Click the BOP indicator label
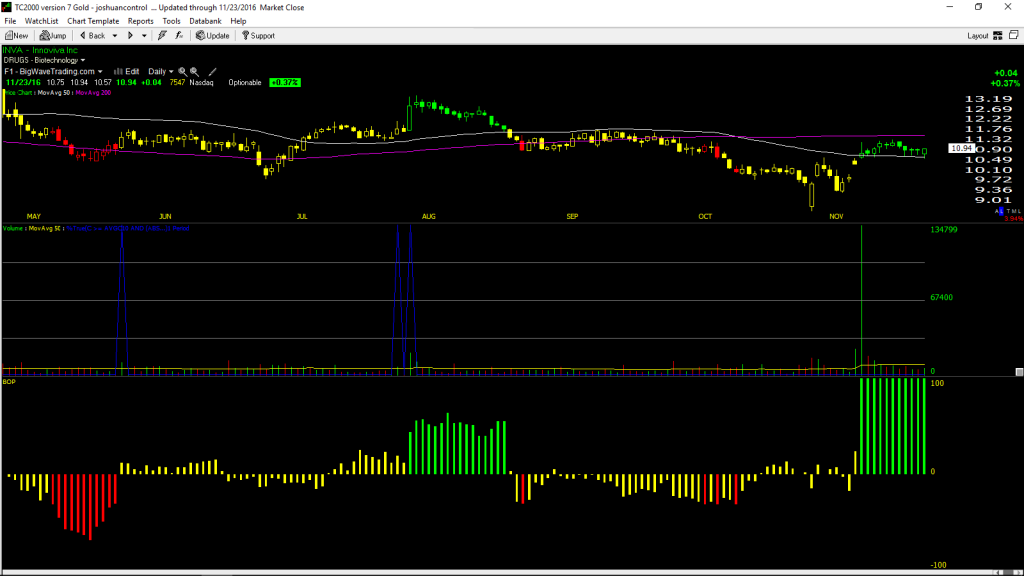The width and height of the screenshot is (1024, 576). pos(9,381)
